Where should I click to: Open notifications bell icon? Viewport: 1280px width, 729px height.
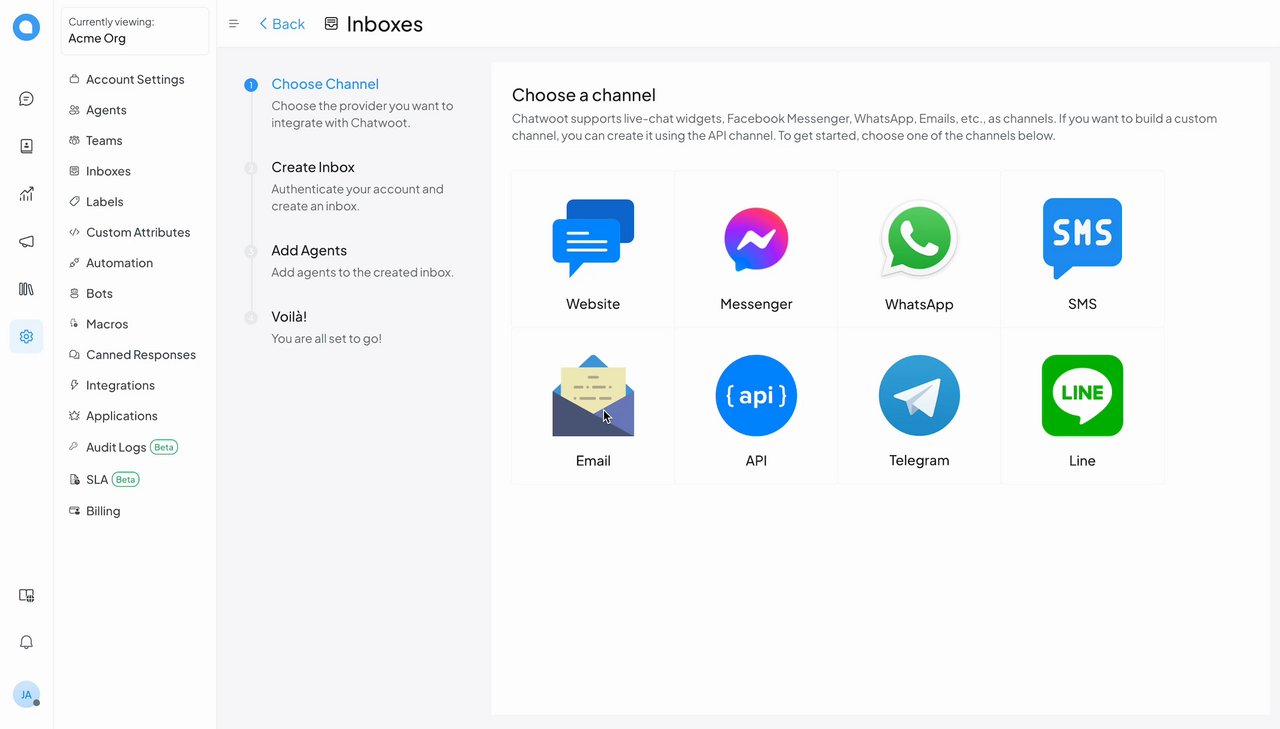pos(26,642)
